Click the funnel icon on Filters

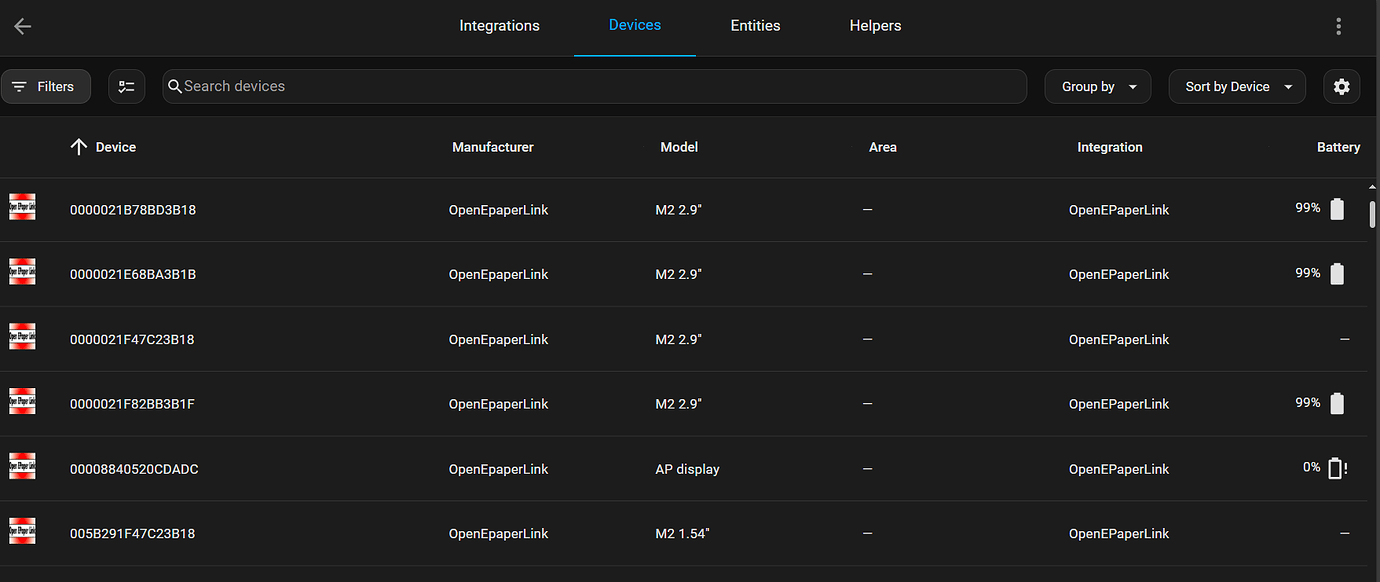[x=20, y=86]
